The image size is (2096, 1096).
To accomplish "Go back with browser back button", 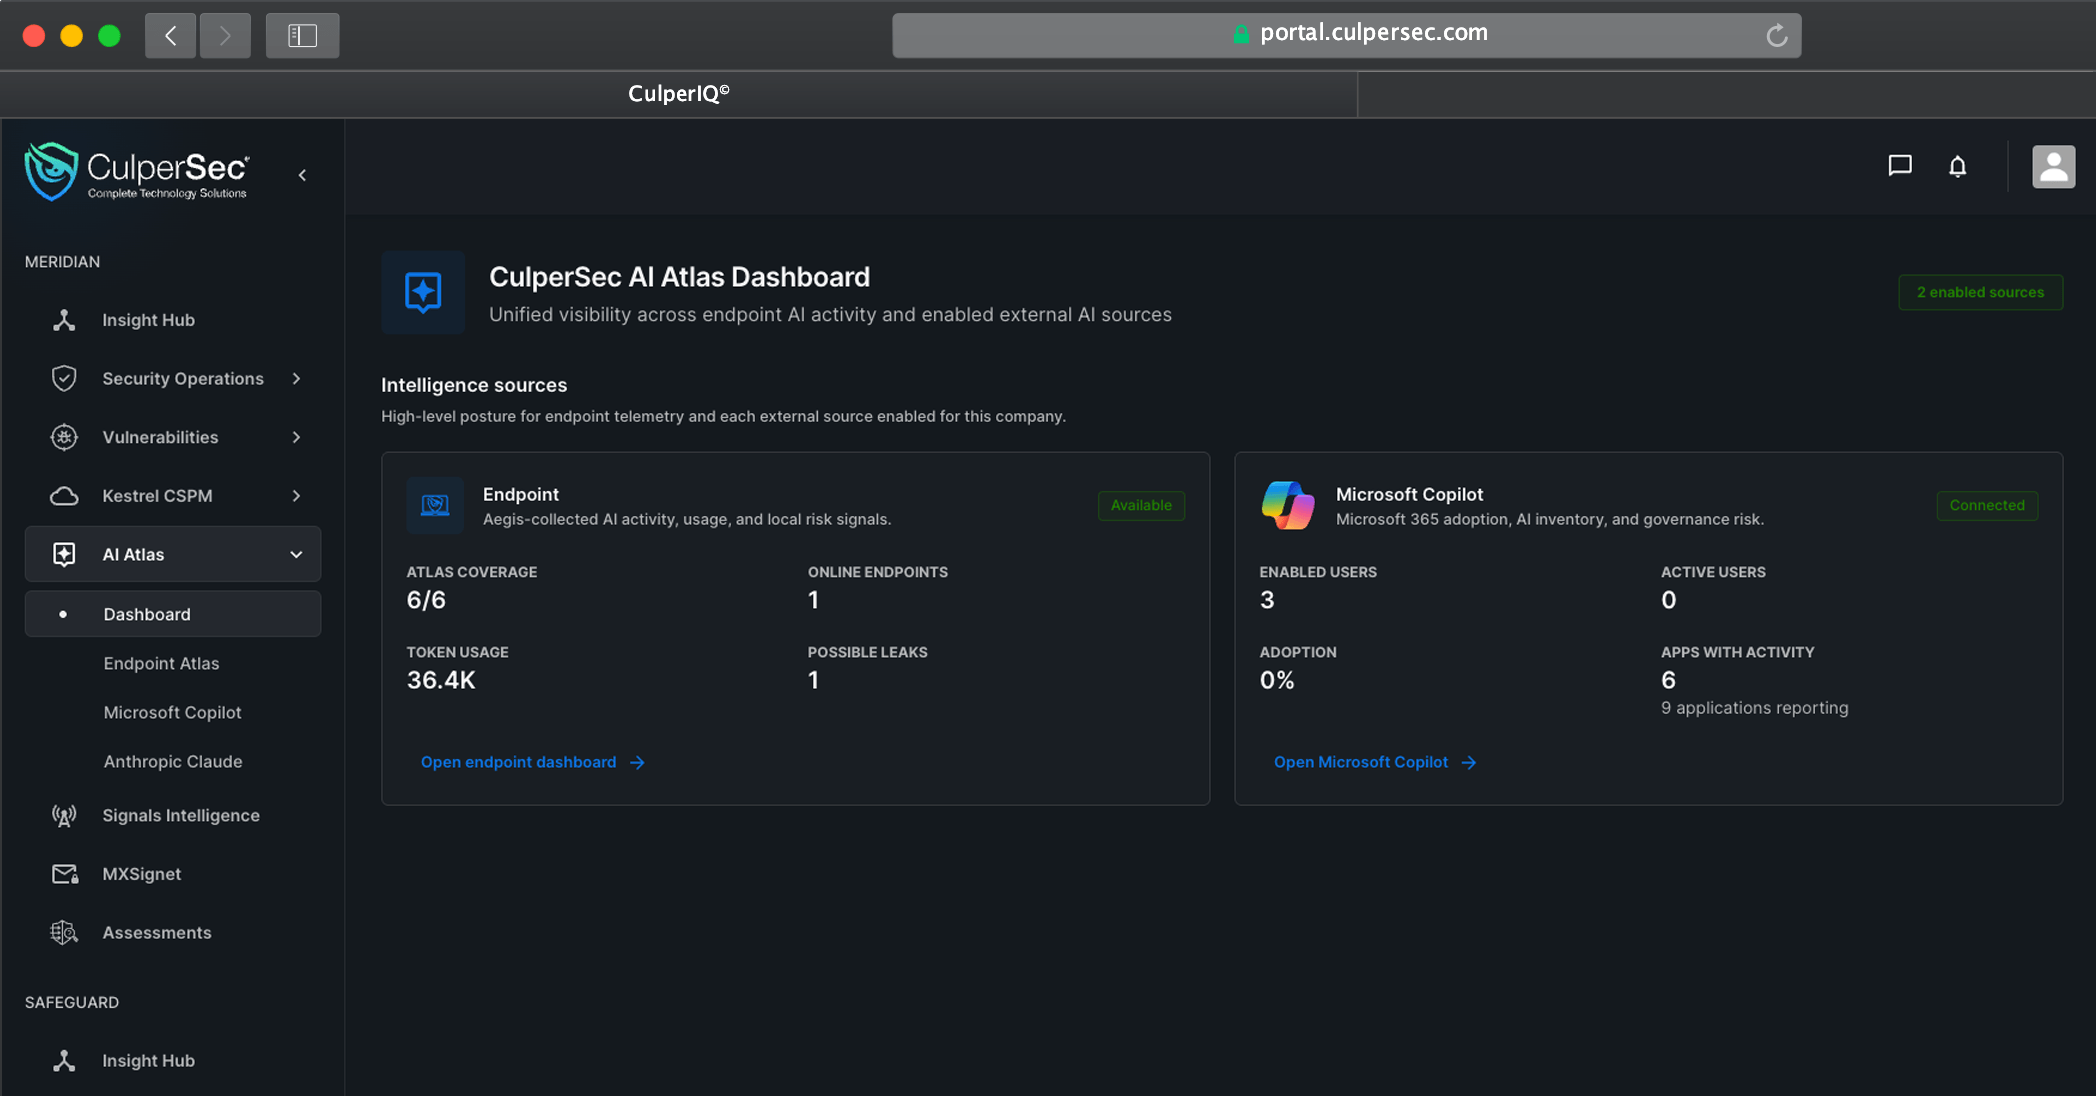I will tap(170, 36).
